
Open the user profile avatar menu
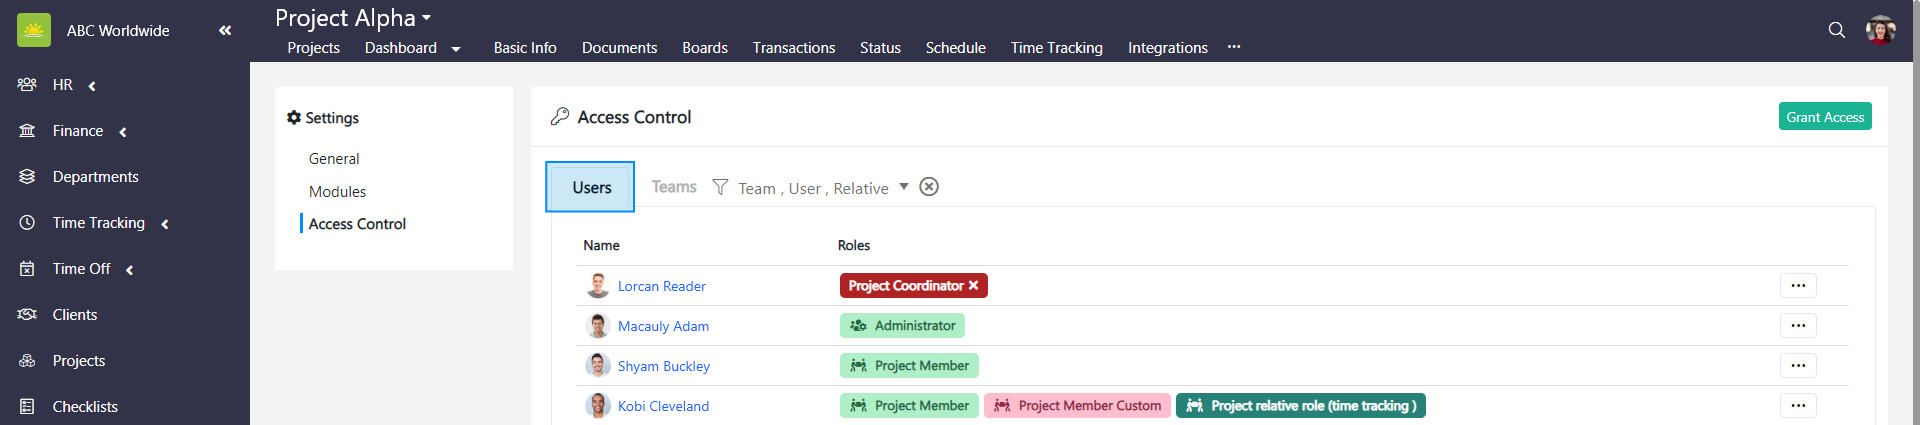[1880, 30]
